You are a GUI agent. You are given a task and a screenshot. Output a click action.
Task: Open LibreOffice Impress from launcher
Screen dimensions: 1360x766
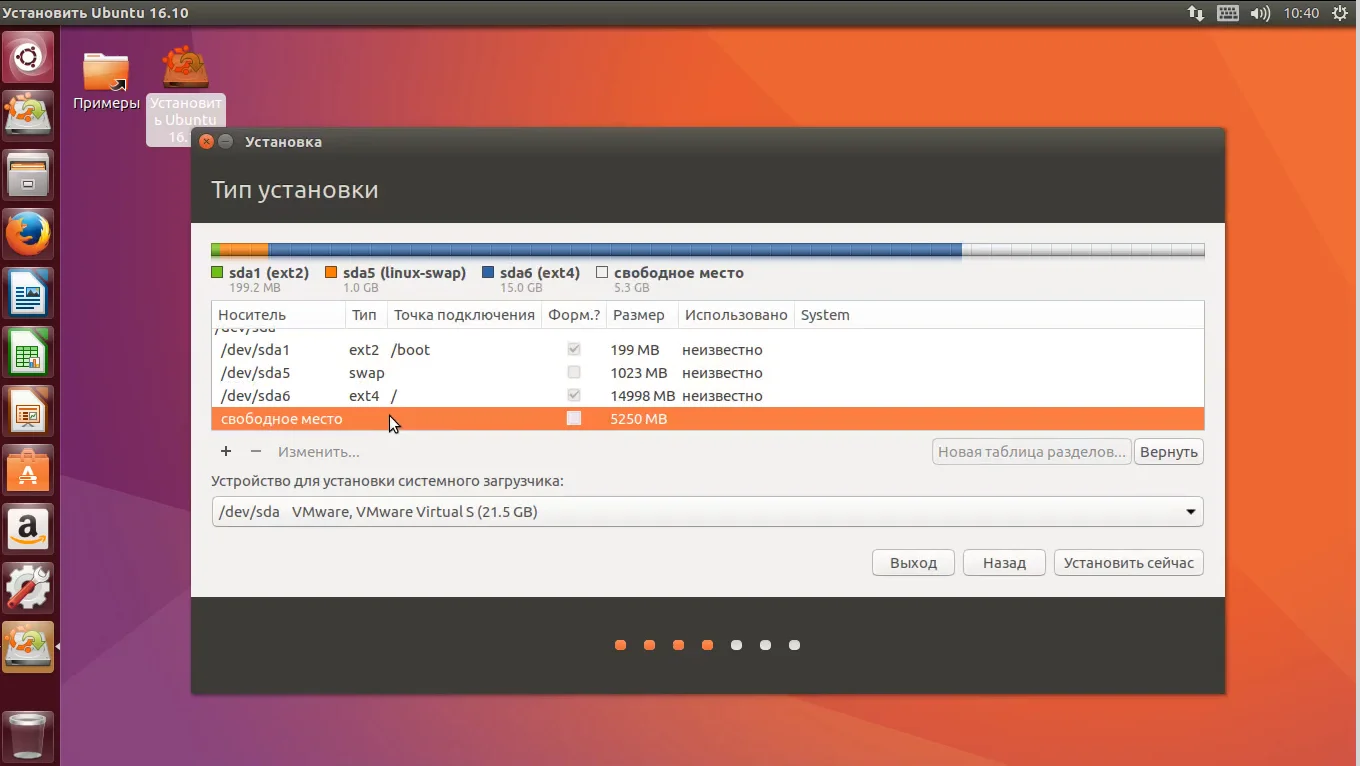[x=28, y=411]
